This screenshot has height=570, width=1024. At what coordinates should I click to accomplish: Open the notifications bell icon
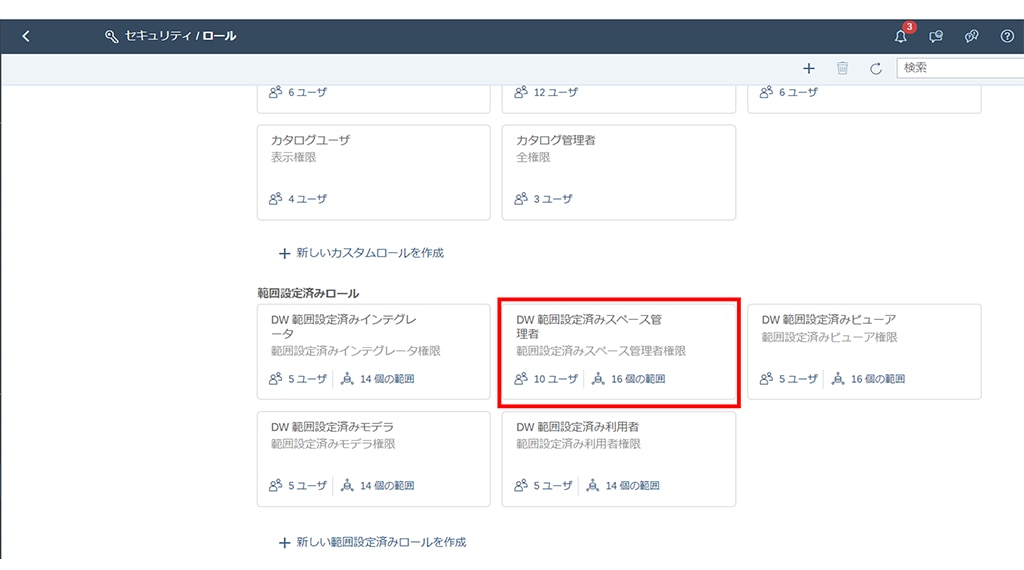(900, 37)
